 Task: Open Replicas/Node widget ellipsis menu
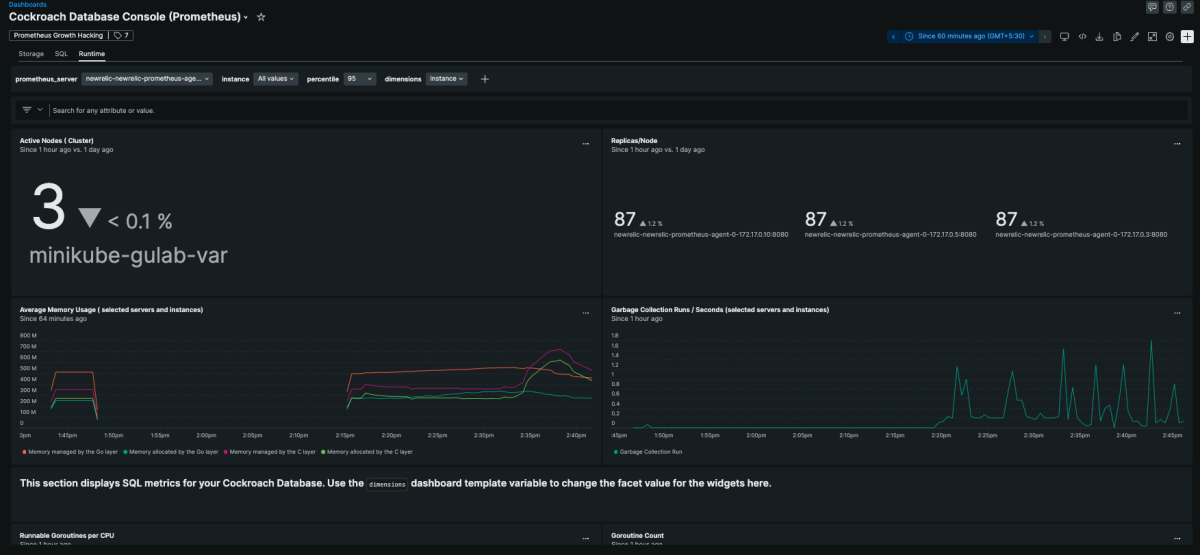coord(1176,144)
